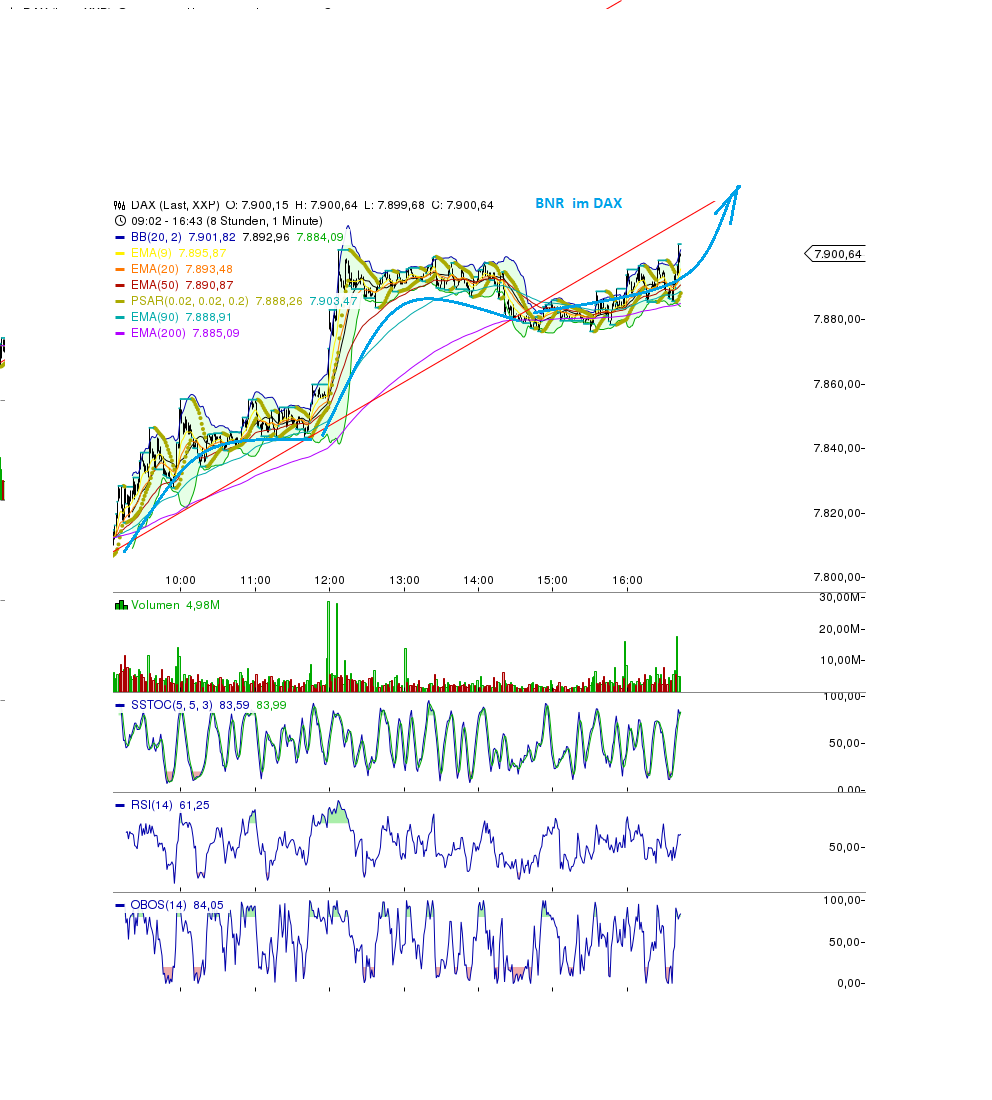992x1100 pixels.
Task: Click the PSAR value 7.903,47
Action: [x=333, y=301]
